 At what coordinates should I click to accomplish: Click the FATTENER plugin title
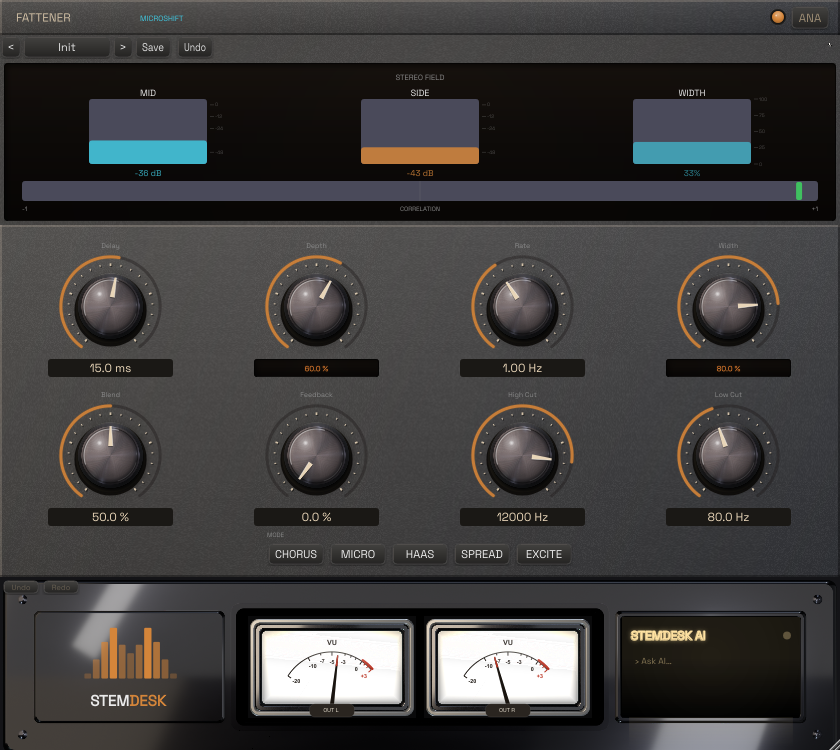pos(43,18)
